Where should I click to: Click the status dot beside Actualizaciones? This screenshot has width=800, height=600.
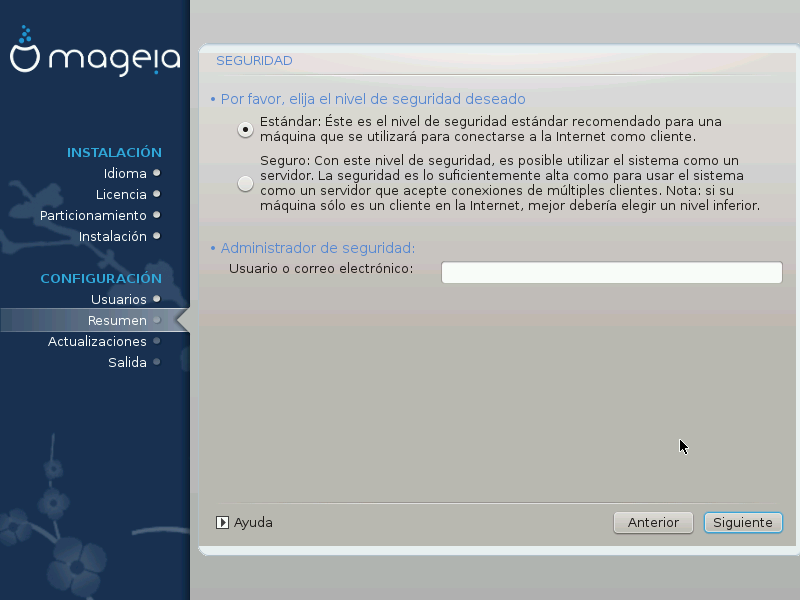157,341
